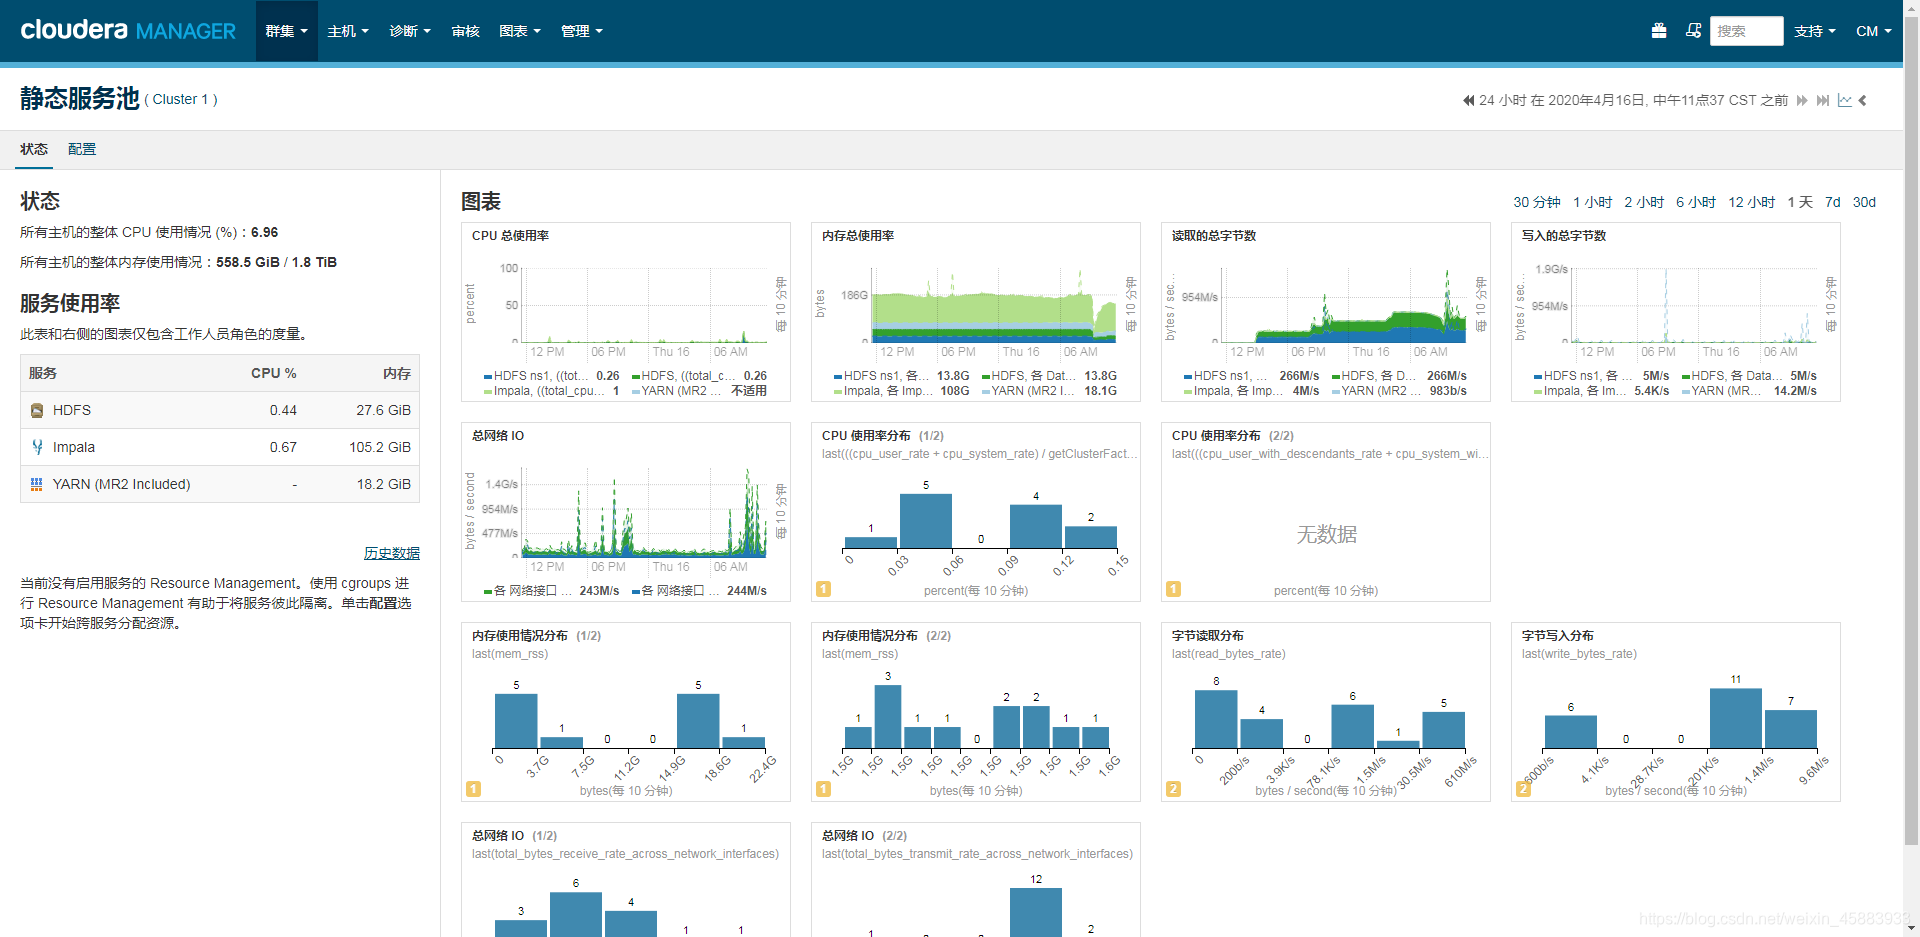The width and height of the screenshot is (1920, 937).
Task: Click the 内存总使用率 chart plot
Action: click(x=994, y=305)
